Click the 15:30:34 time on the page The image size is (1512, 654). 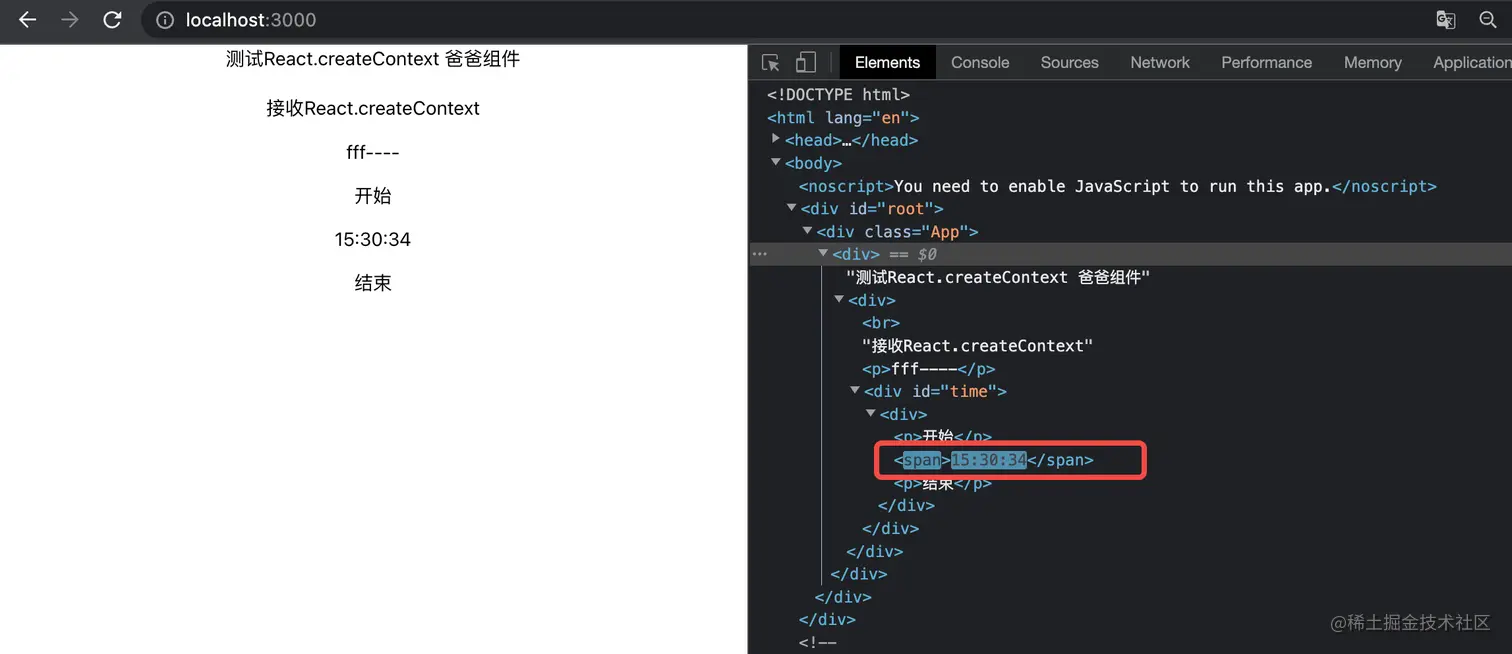tap(373, 240)
